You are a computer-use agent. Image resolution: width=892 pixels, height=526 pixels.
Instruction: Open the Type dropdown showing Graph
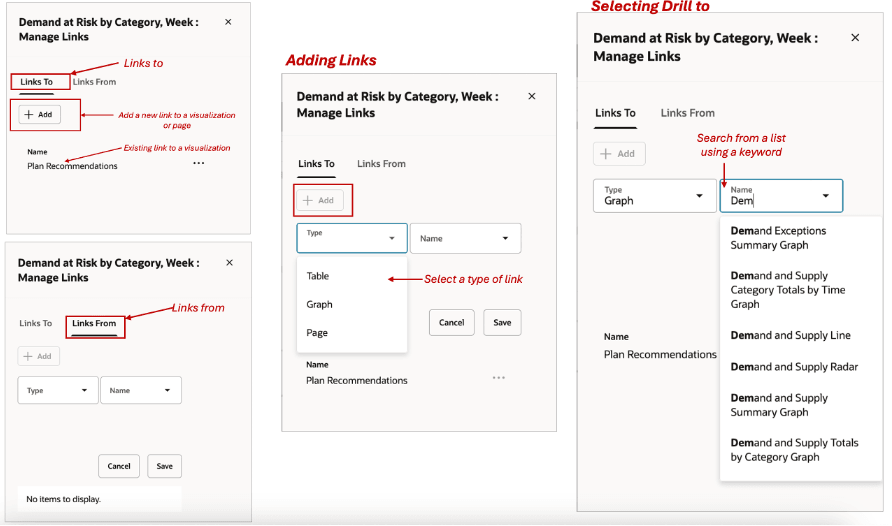[x=654, y=196]
